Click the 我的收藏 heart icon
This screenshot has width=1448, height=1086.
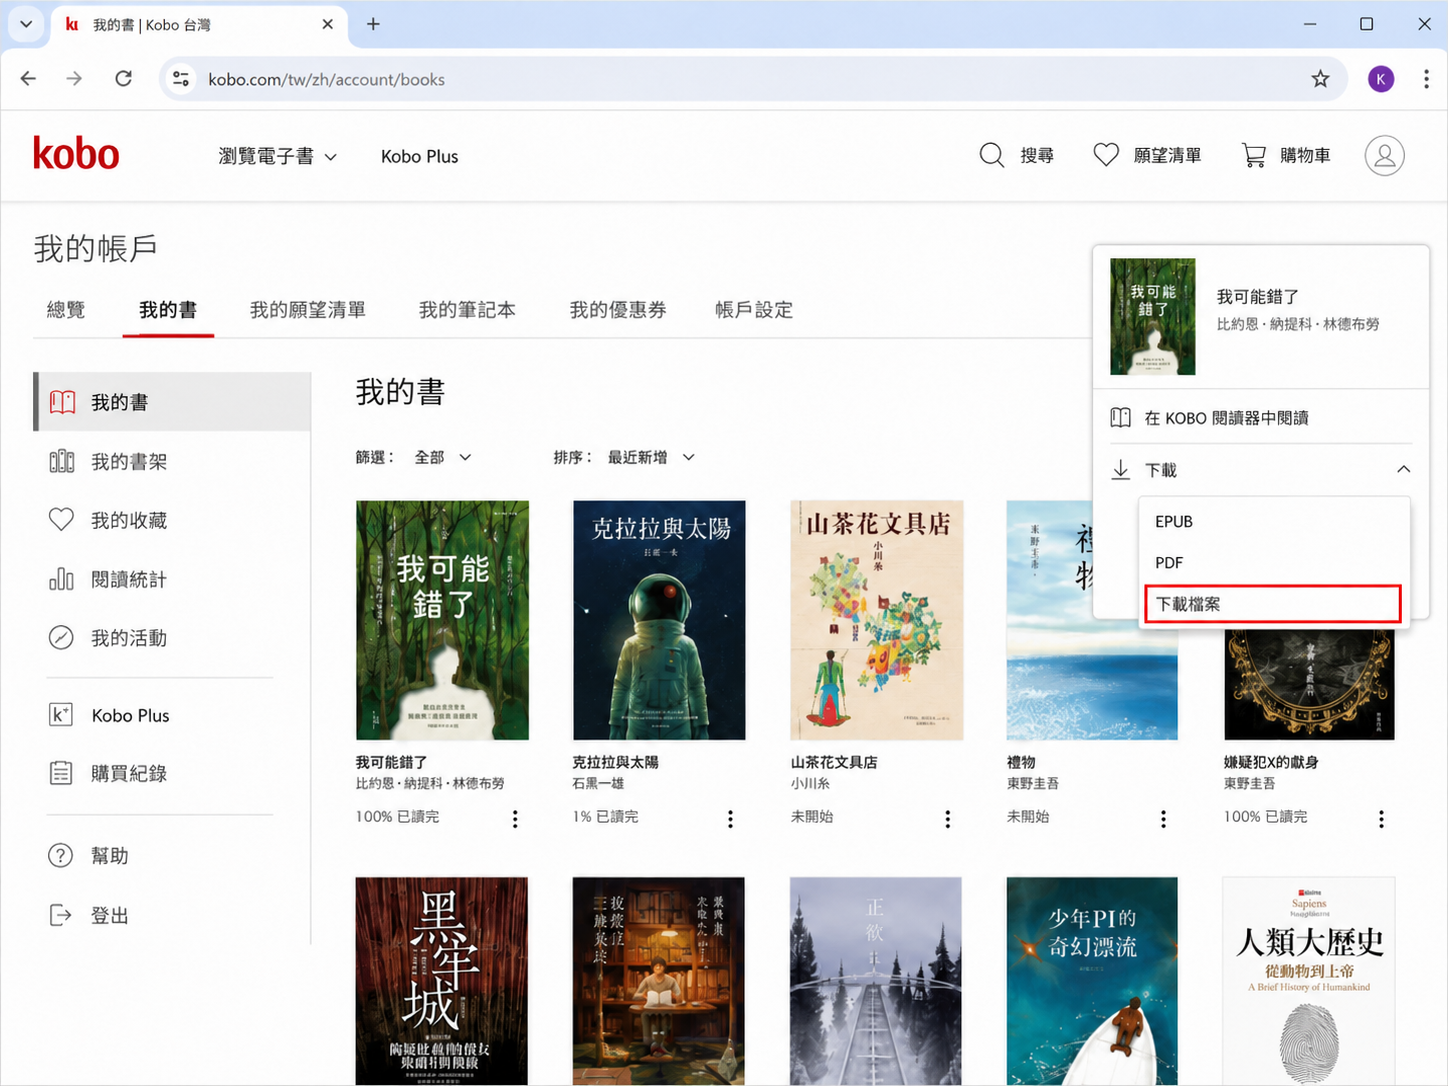[61, 520]
